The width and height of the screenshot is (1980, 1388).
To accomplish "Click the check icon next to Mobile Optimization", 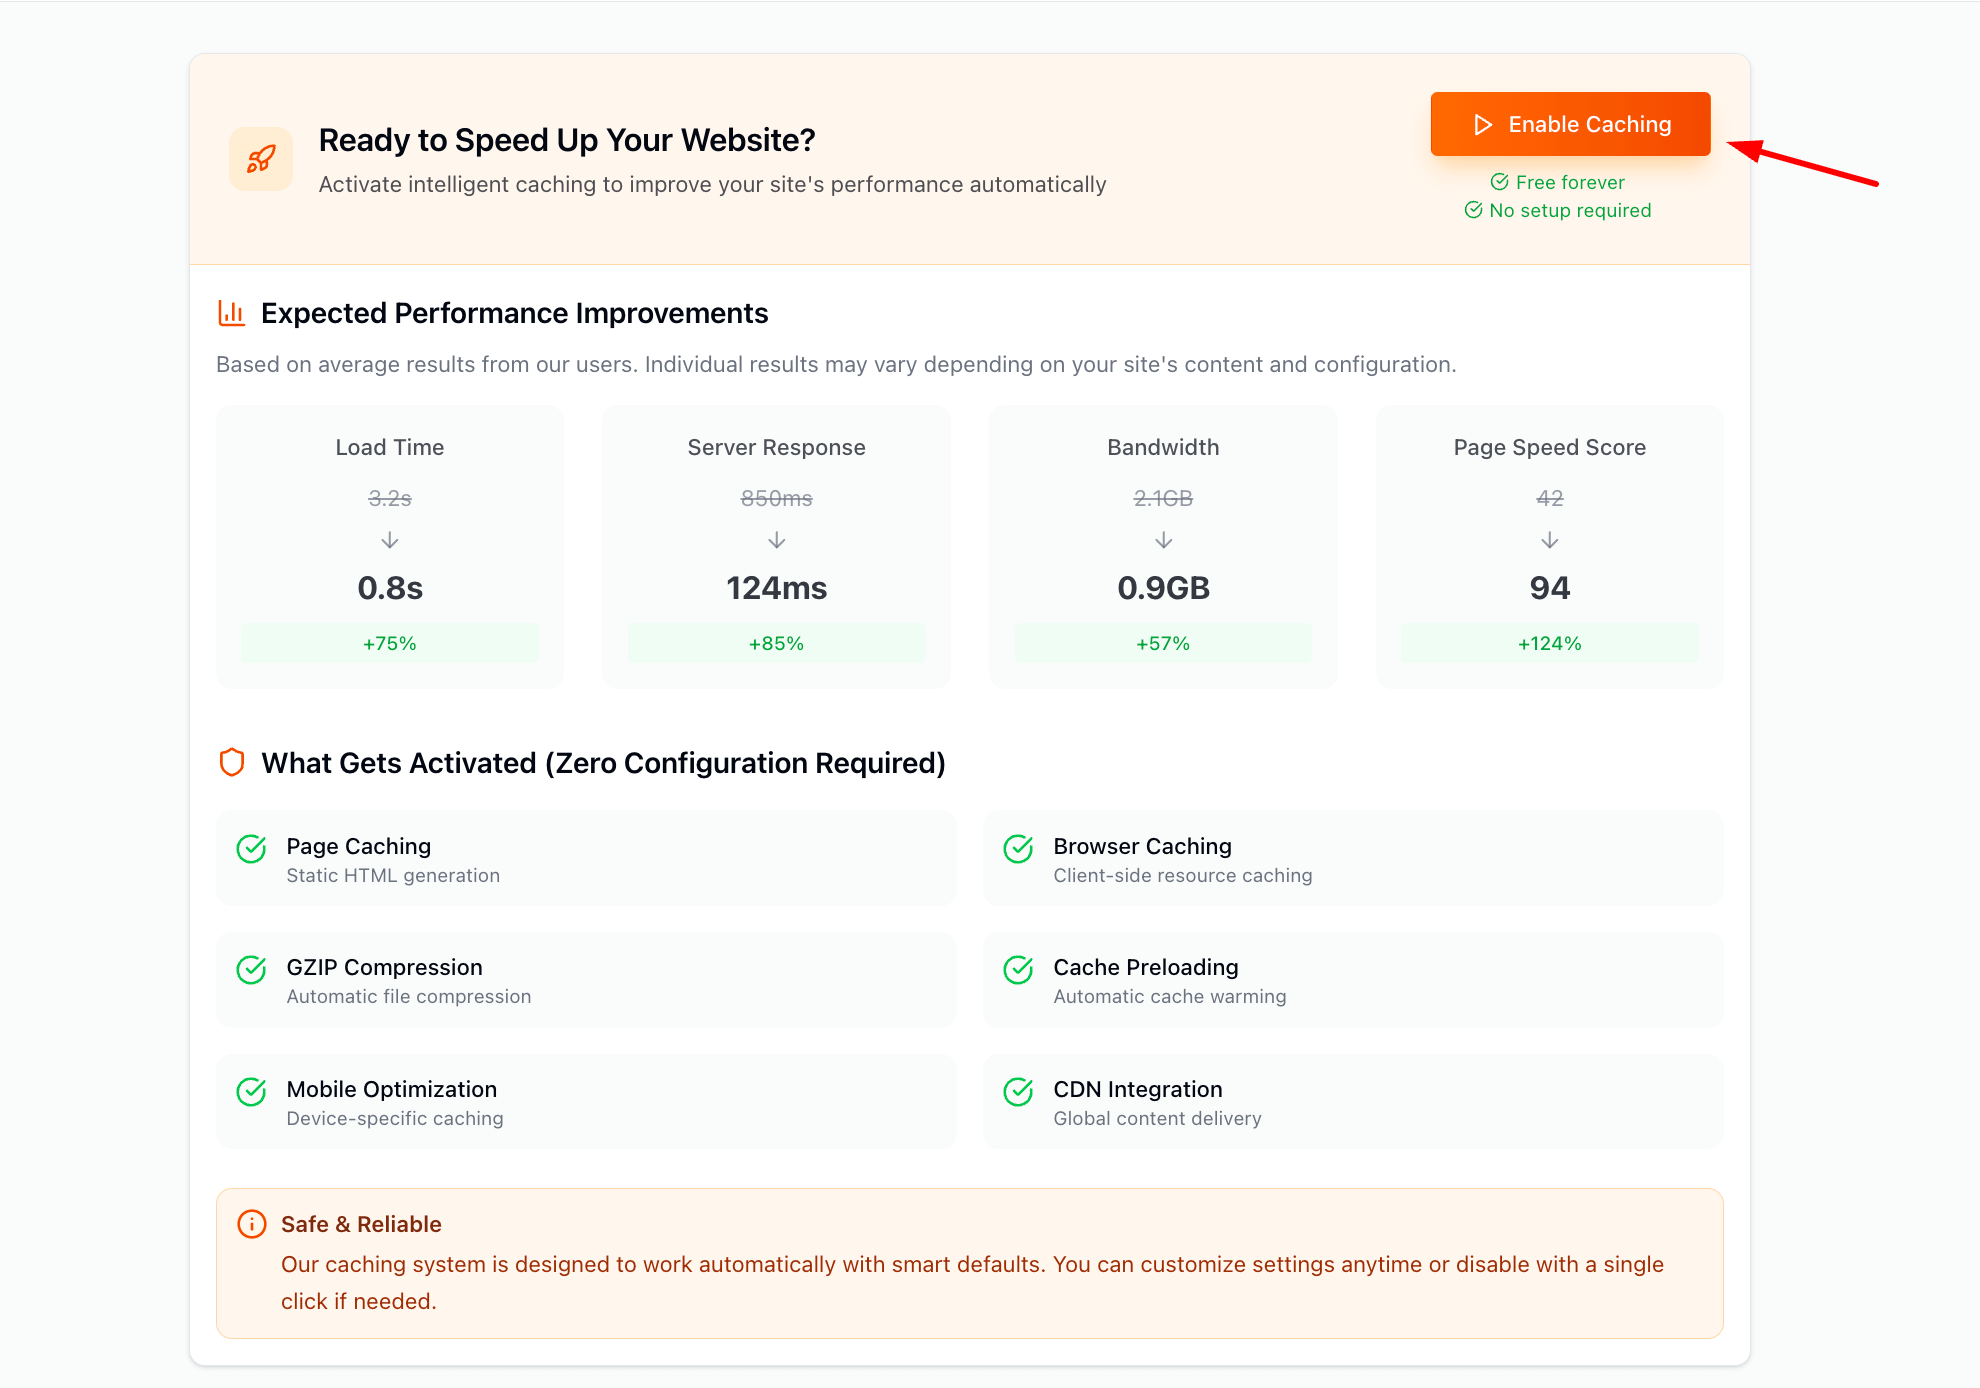I will pyautogui.click(x=252, y=1092).
